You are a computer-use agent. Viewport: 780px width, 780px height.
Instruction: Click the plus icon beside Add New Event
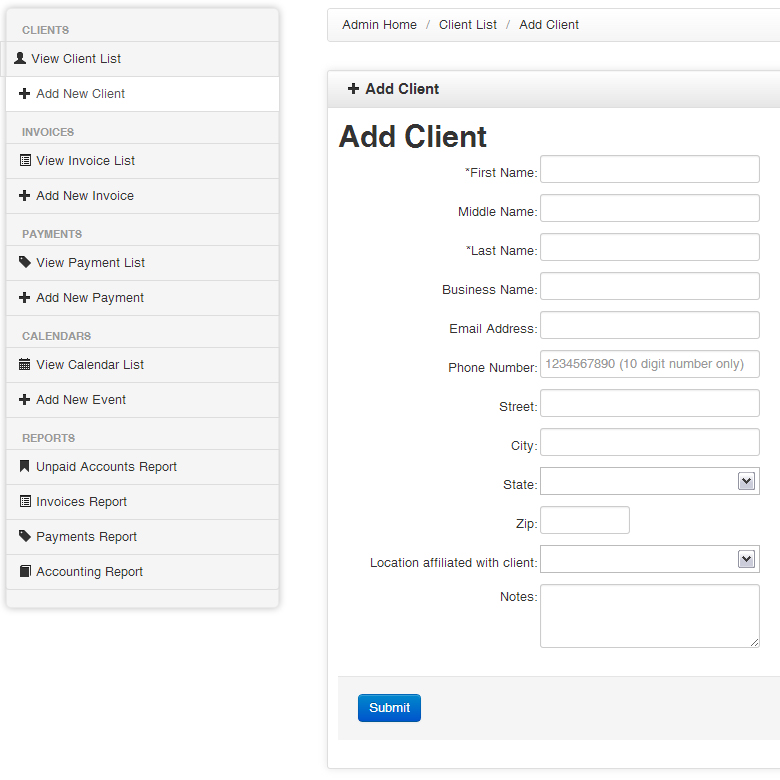pos(25,400)
